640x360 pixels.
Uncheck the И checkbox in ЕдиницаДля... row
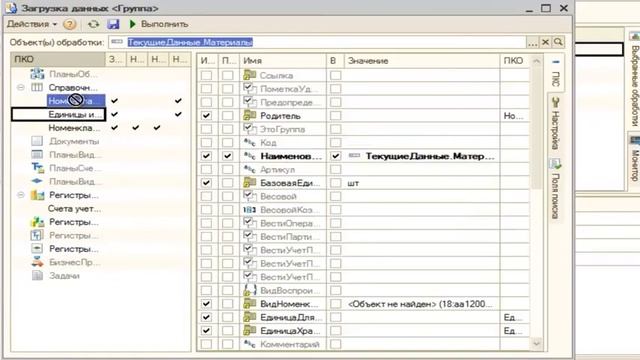(207, 317)
